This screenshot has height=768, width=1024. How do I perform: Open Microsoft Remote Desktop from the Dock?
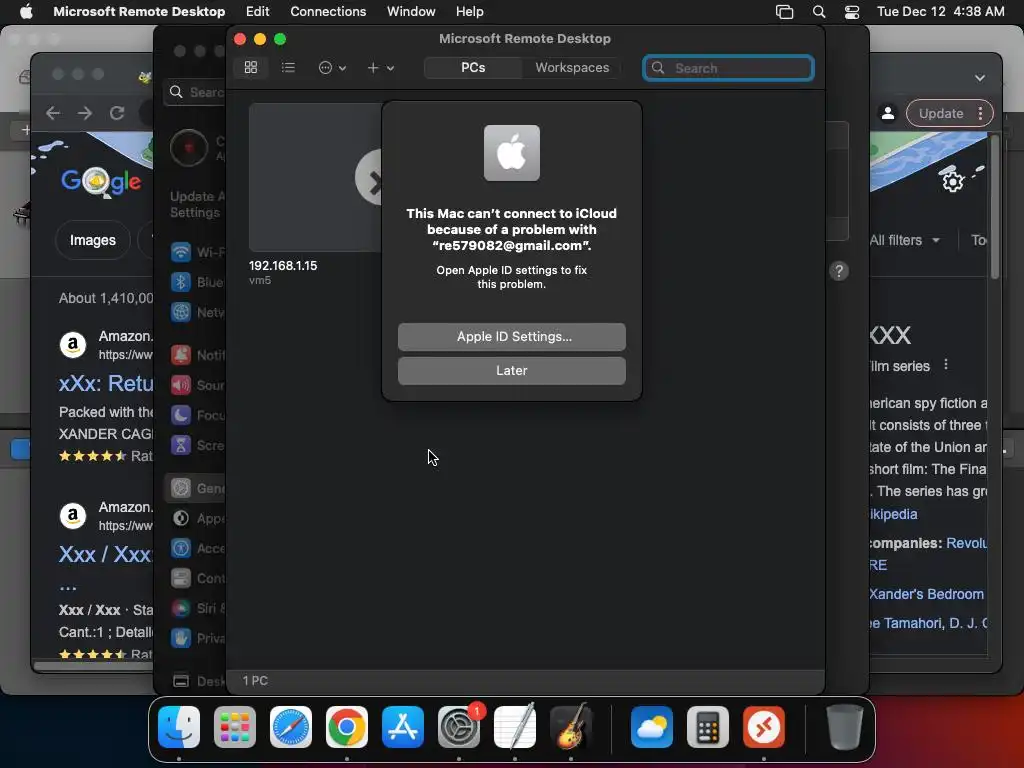(763, 727)
